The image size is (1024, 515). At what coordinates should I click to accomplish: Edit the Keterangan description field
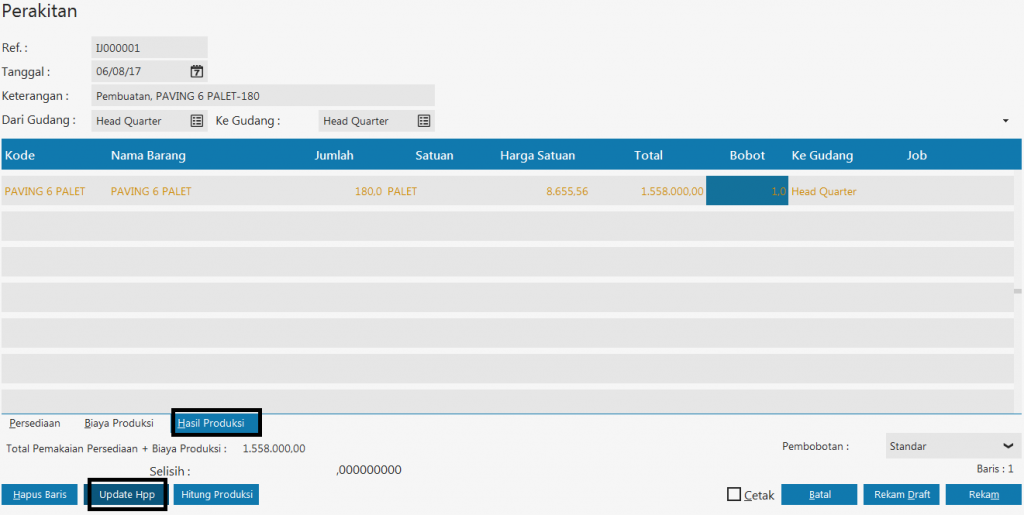point(262,96)
